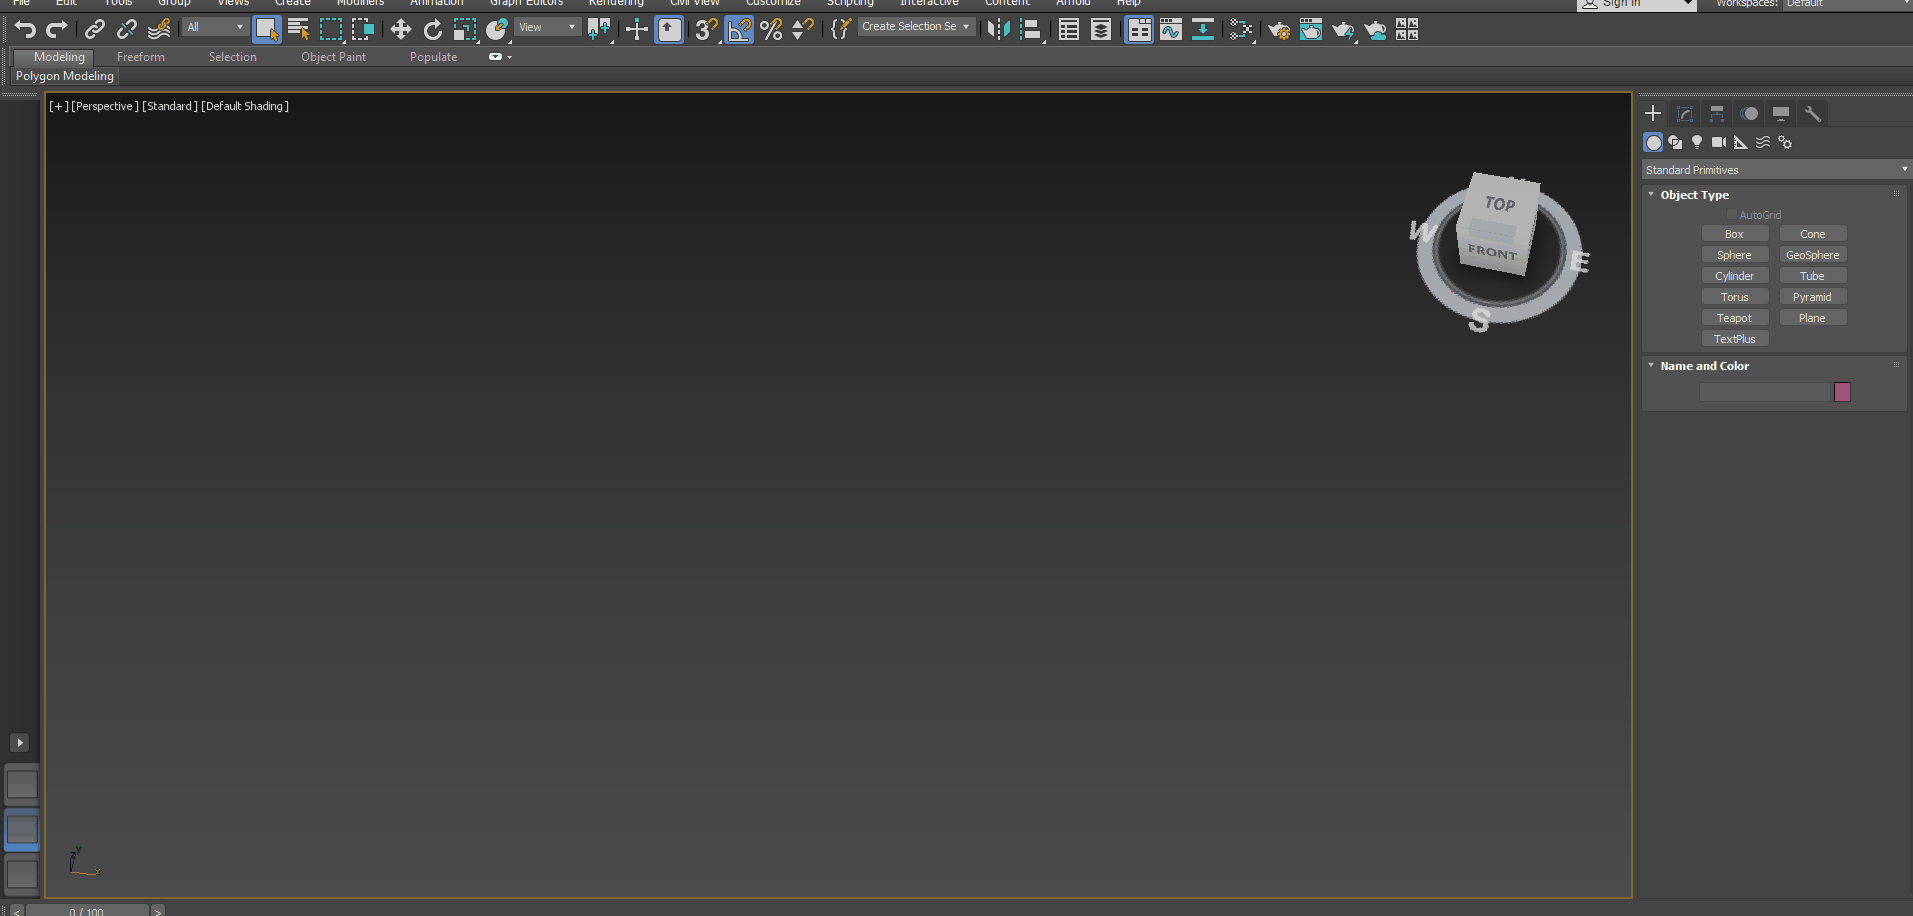Open Select by Name dialog
1913x916 pixels.
pos(298,29)
